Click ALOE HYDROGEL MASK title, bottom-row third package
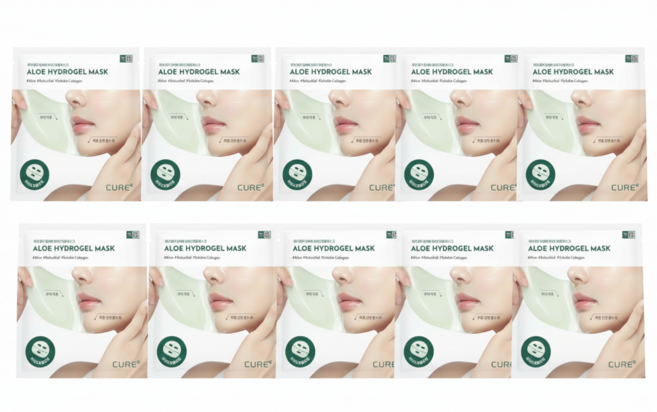 pyautogui.click(x=334, y=248)
